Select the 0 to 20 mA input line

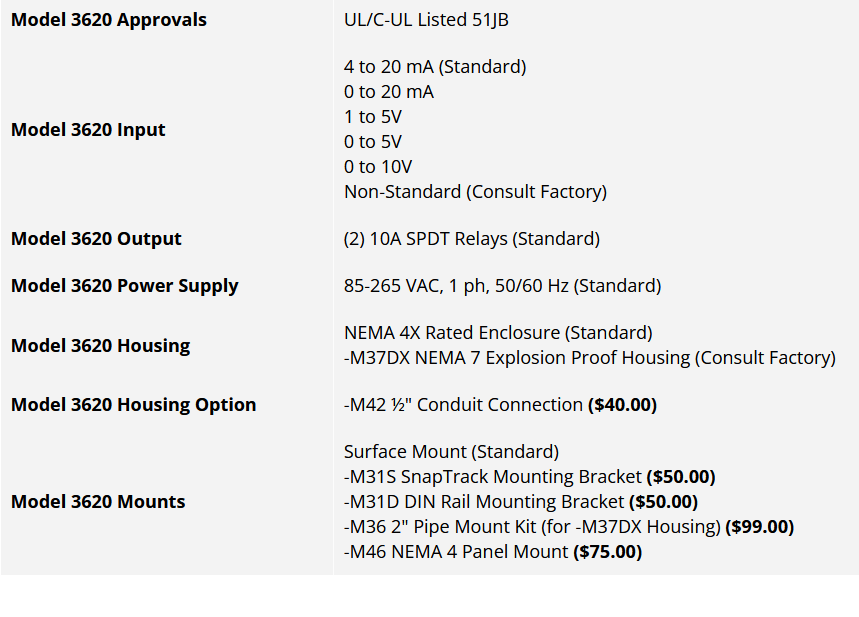pos(389,92)
